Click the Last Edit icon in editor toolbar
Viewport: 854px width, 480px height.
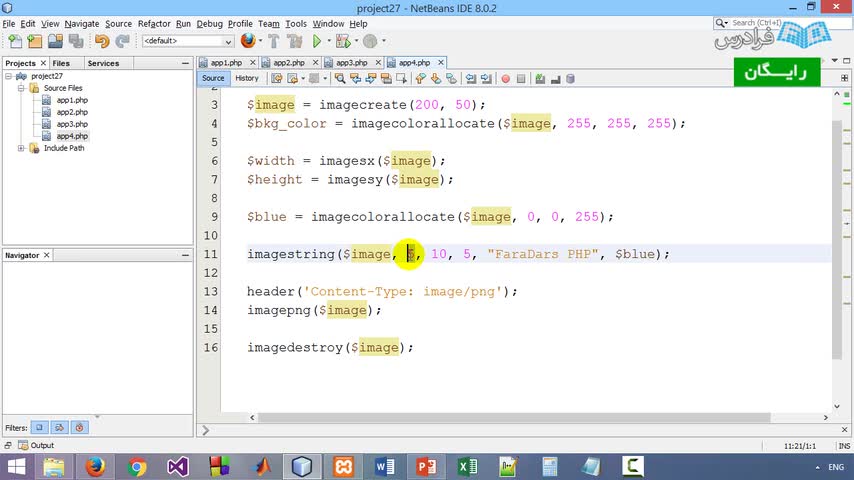(277, 79)
